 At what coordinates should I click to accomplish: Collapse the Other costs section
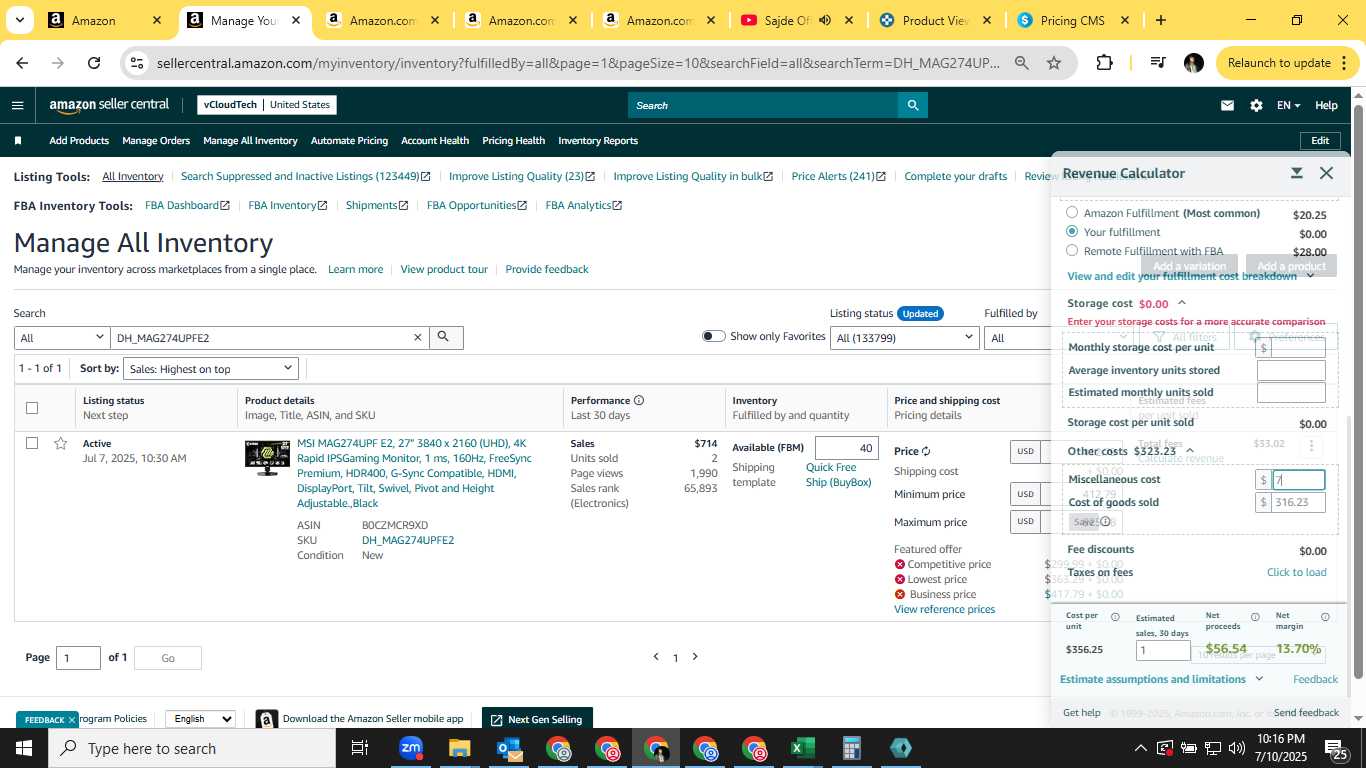point(1188,451)
